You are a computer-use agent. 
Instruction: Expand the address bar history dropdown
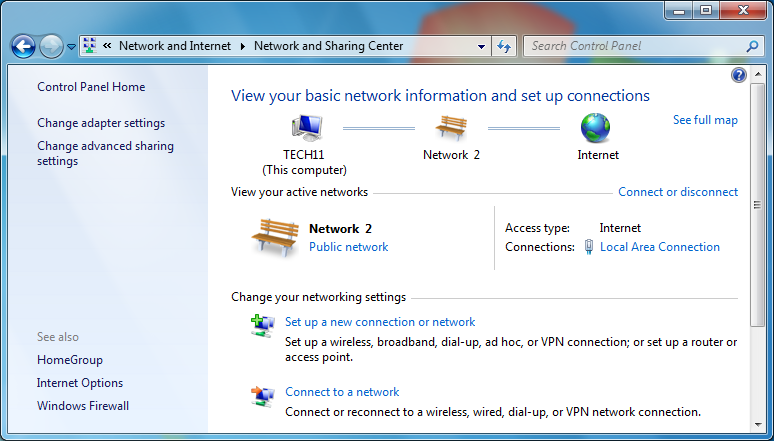(481, 46)
